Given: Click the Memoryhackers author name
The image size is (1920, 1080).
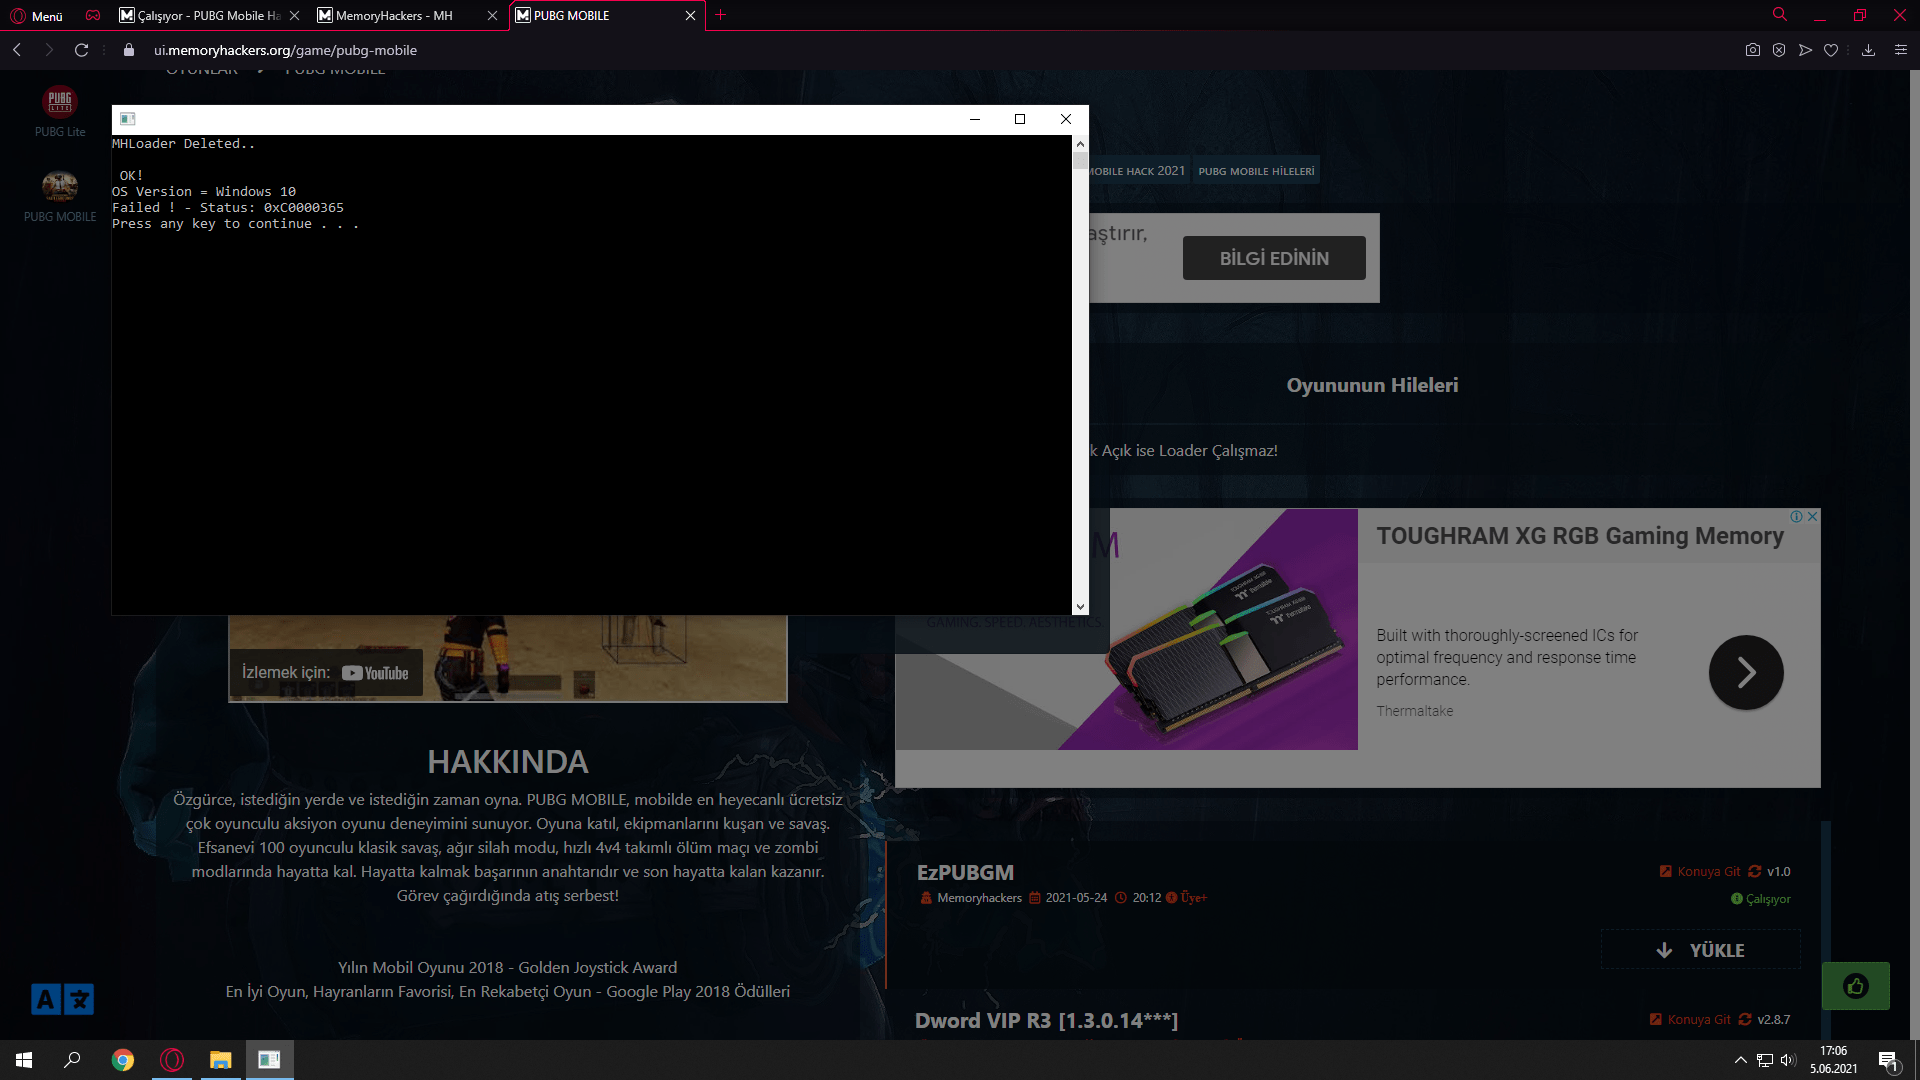Looking at the screenshot, I should click(x=979, y=898).
